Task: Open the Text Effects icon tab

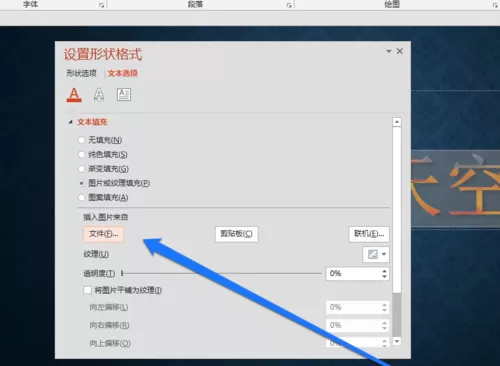Action: [x=99, y=95]
